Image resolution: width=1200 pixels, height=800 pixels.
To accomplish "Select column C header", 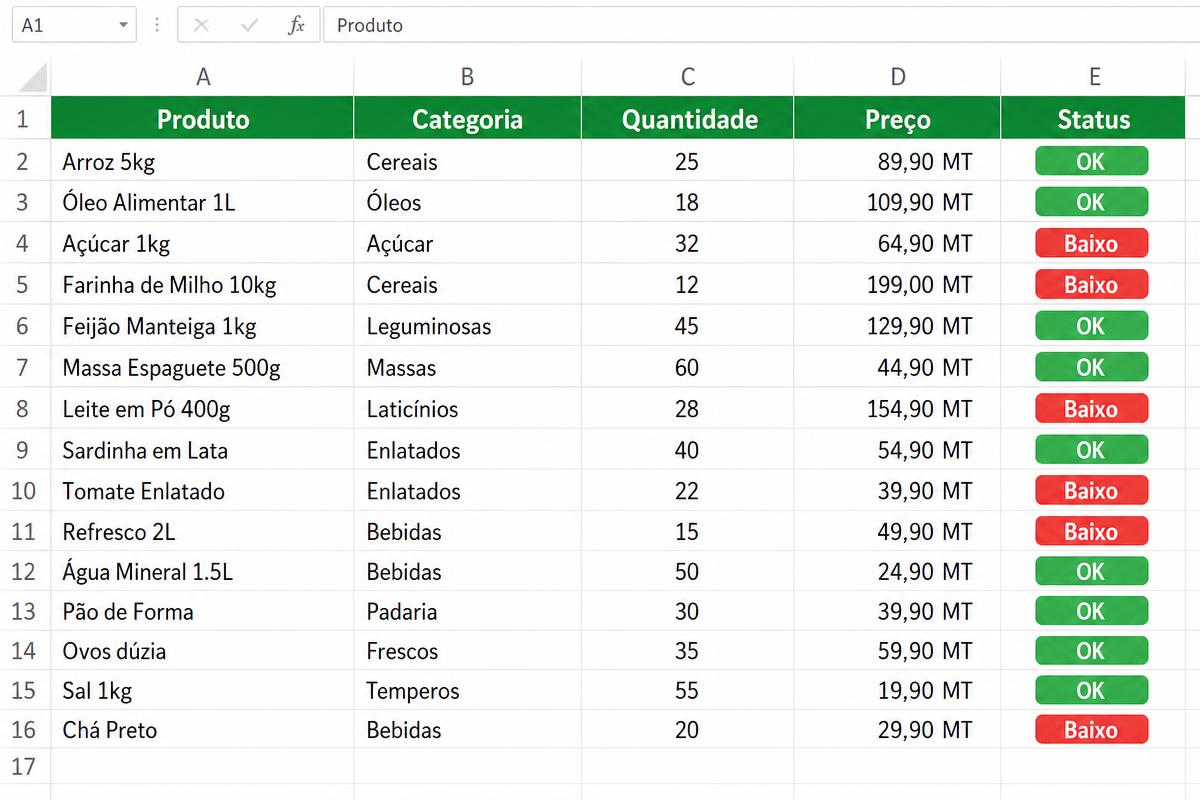I will 687,77.
